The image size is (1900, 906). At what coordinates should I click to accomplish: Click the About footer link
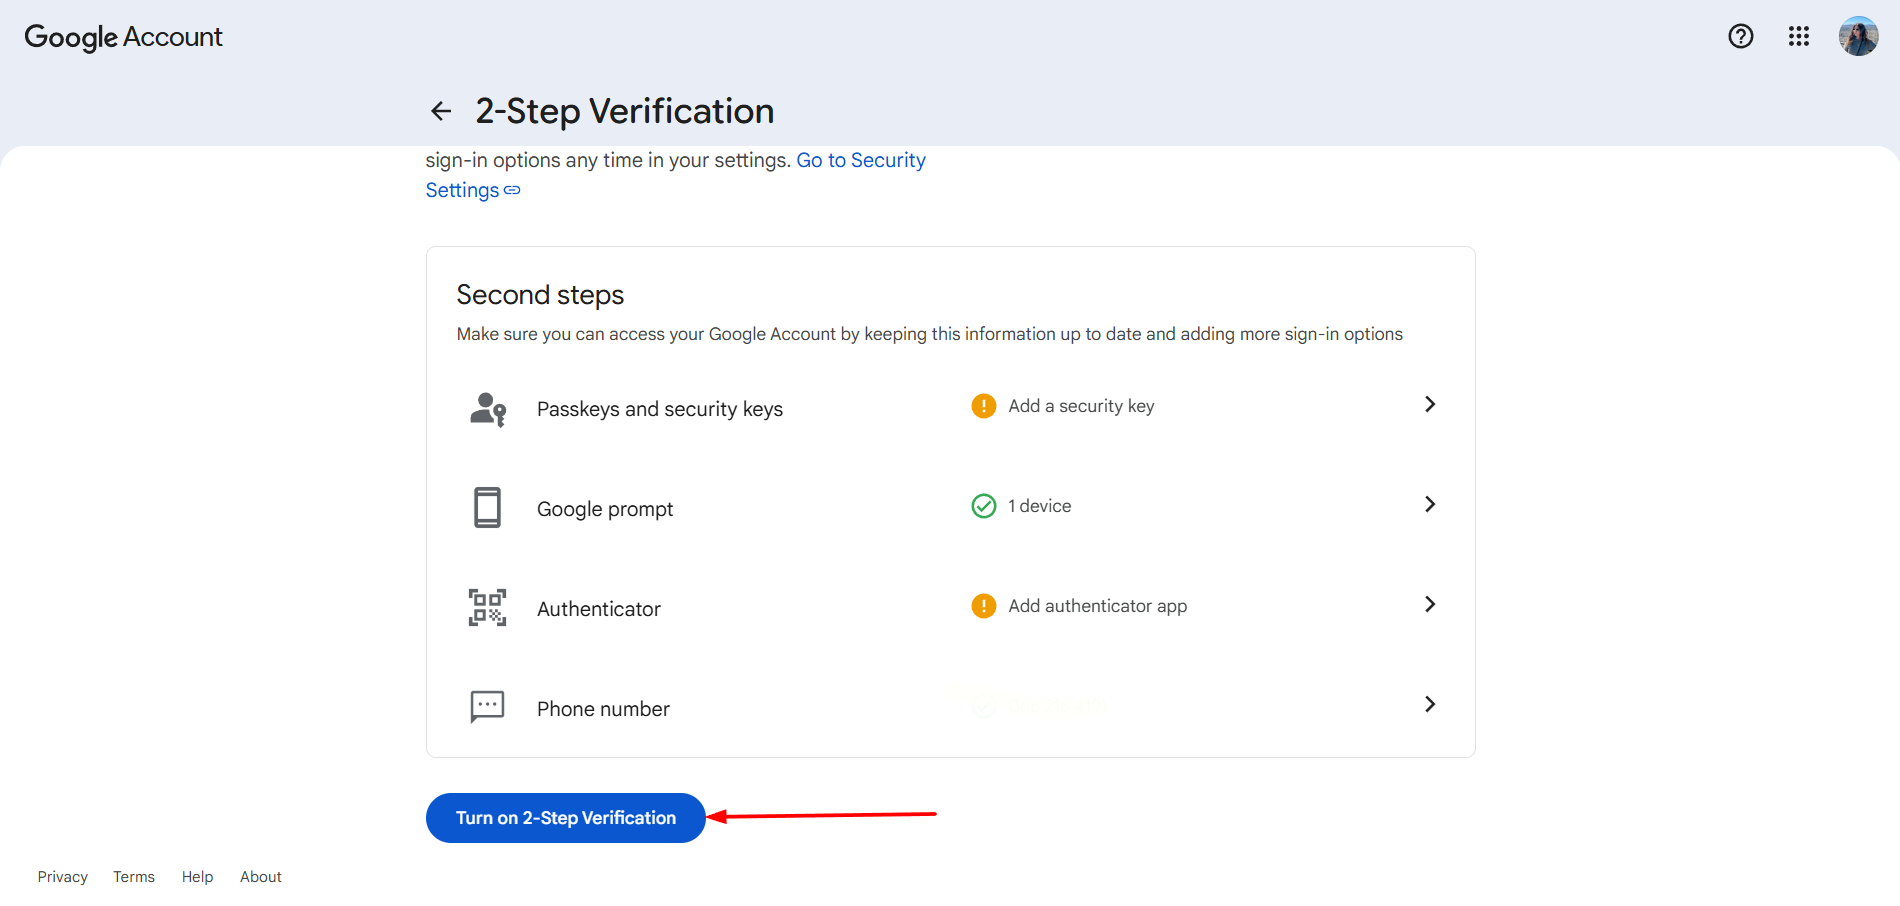(x=261, y=877)
